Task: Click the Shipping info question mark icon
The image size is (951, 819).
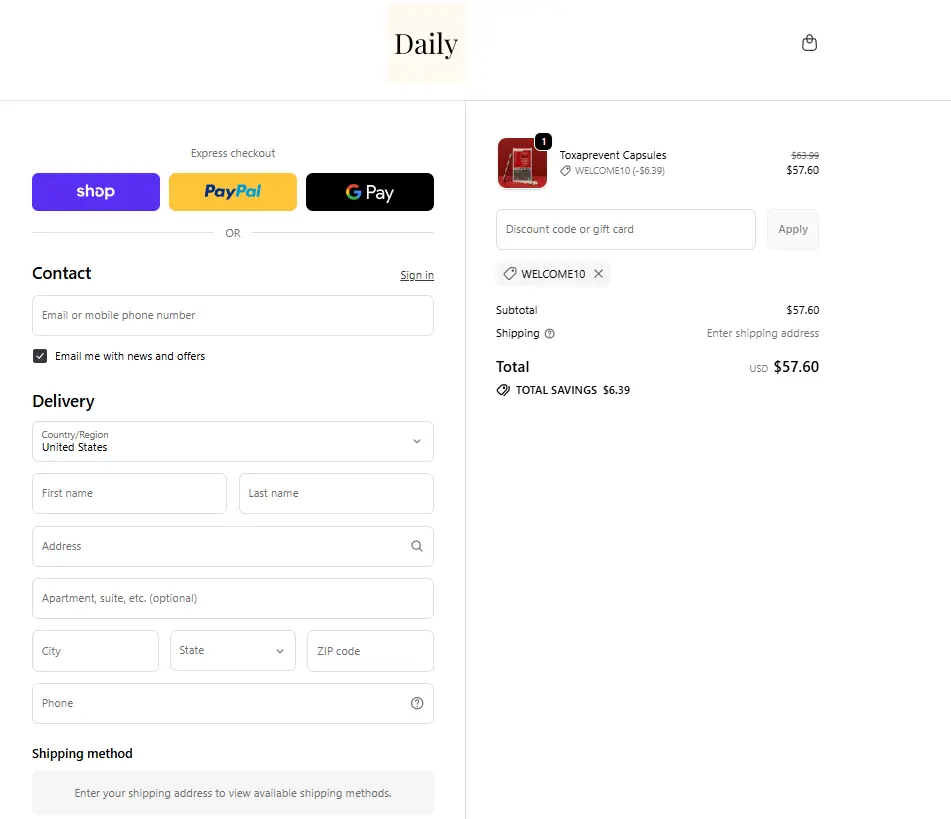Action: click(550, 334)
